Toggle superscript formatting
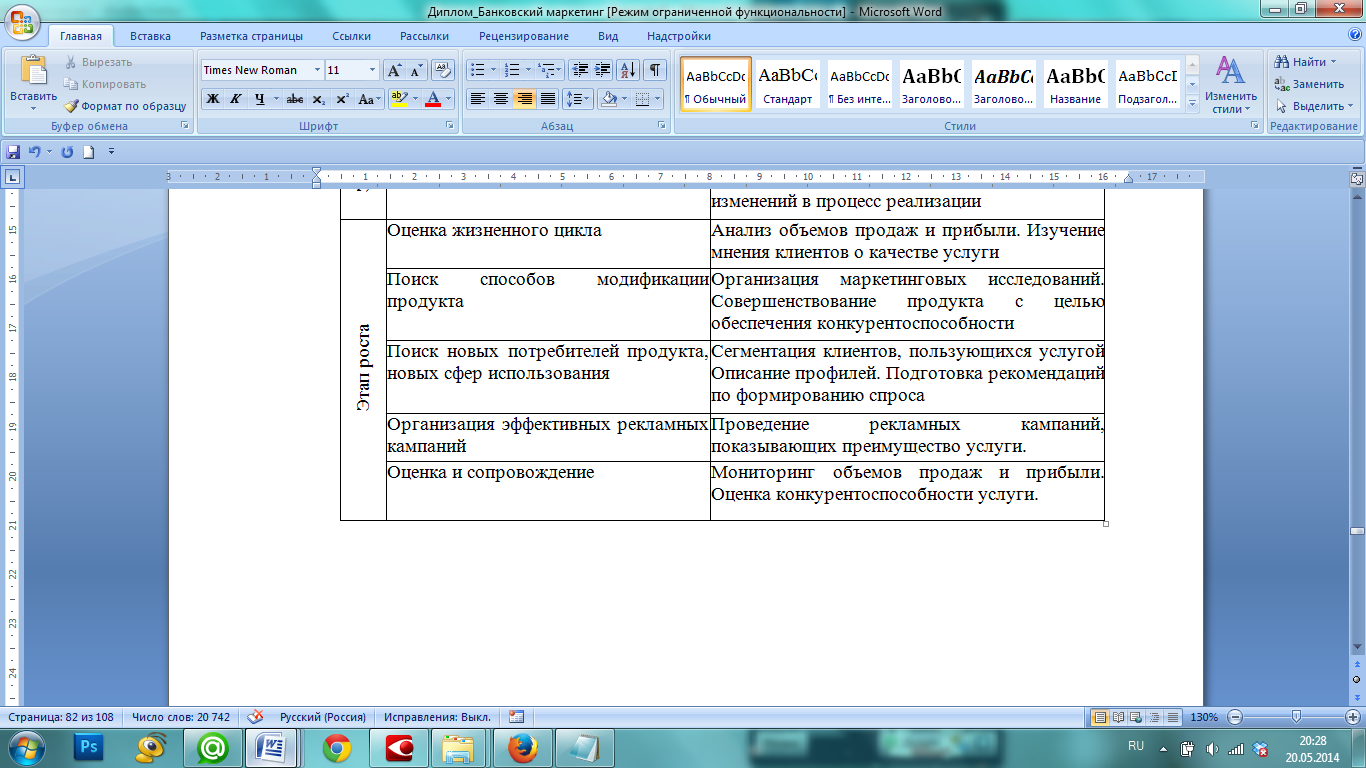The height and width of the screenshot is (768, 1366). tap(342, 99)
